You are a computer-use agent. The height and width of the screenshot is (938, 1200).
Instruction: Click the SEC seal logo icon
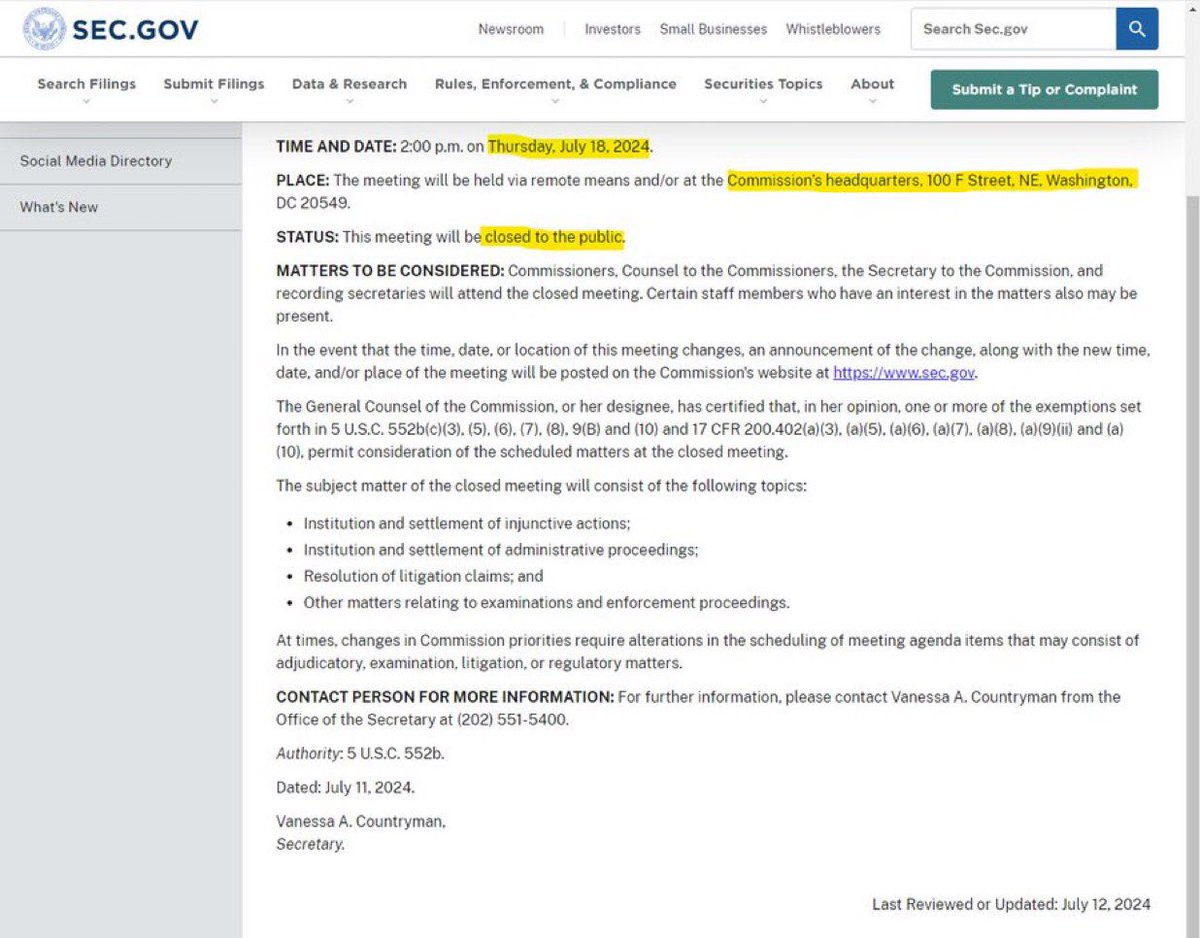pos(41,29)
